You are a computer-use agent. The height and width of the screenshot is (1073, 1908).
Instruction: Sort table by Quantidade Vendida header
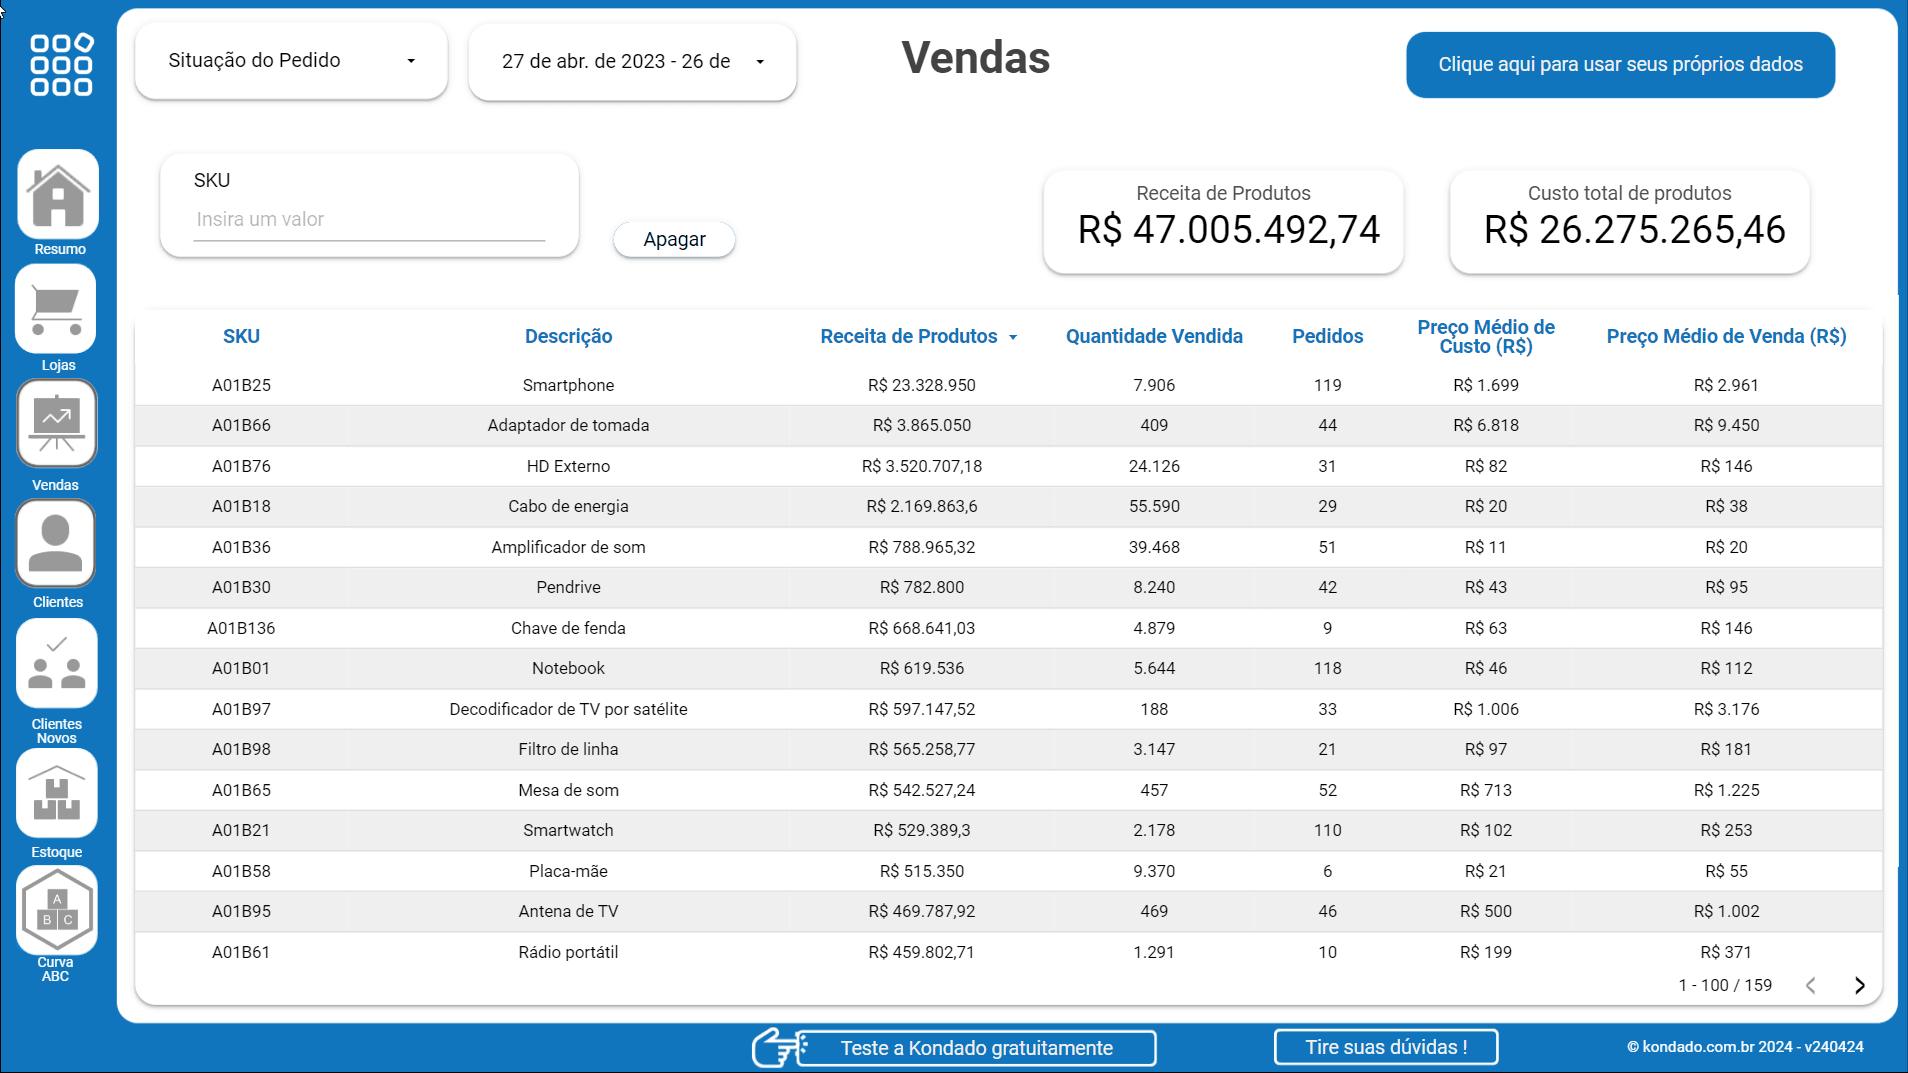pos(1153,337)
